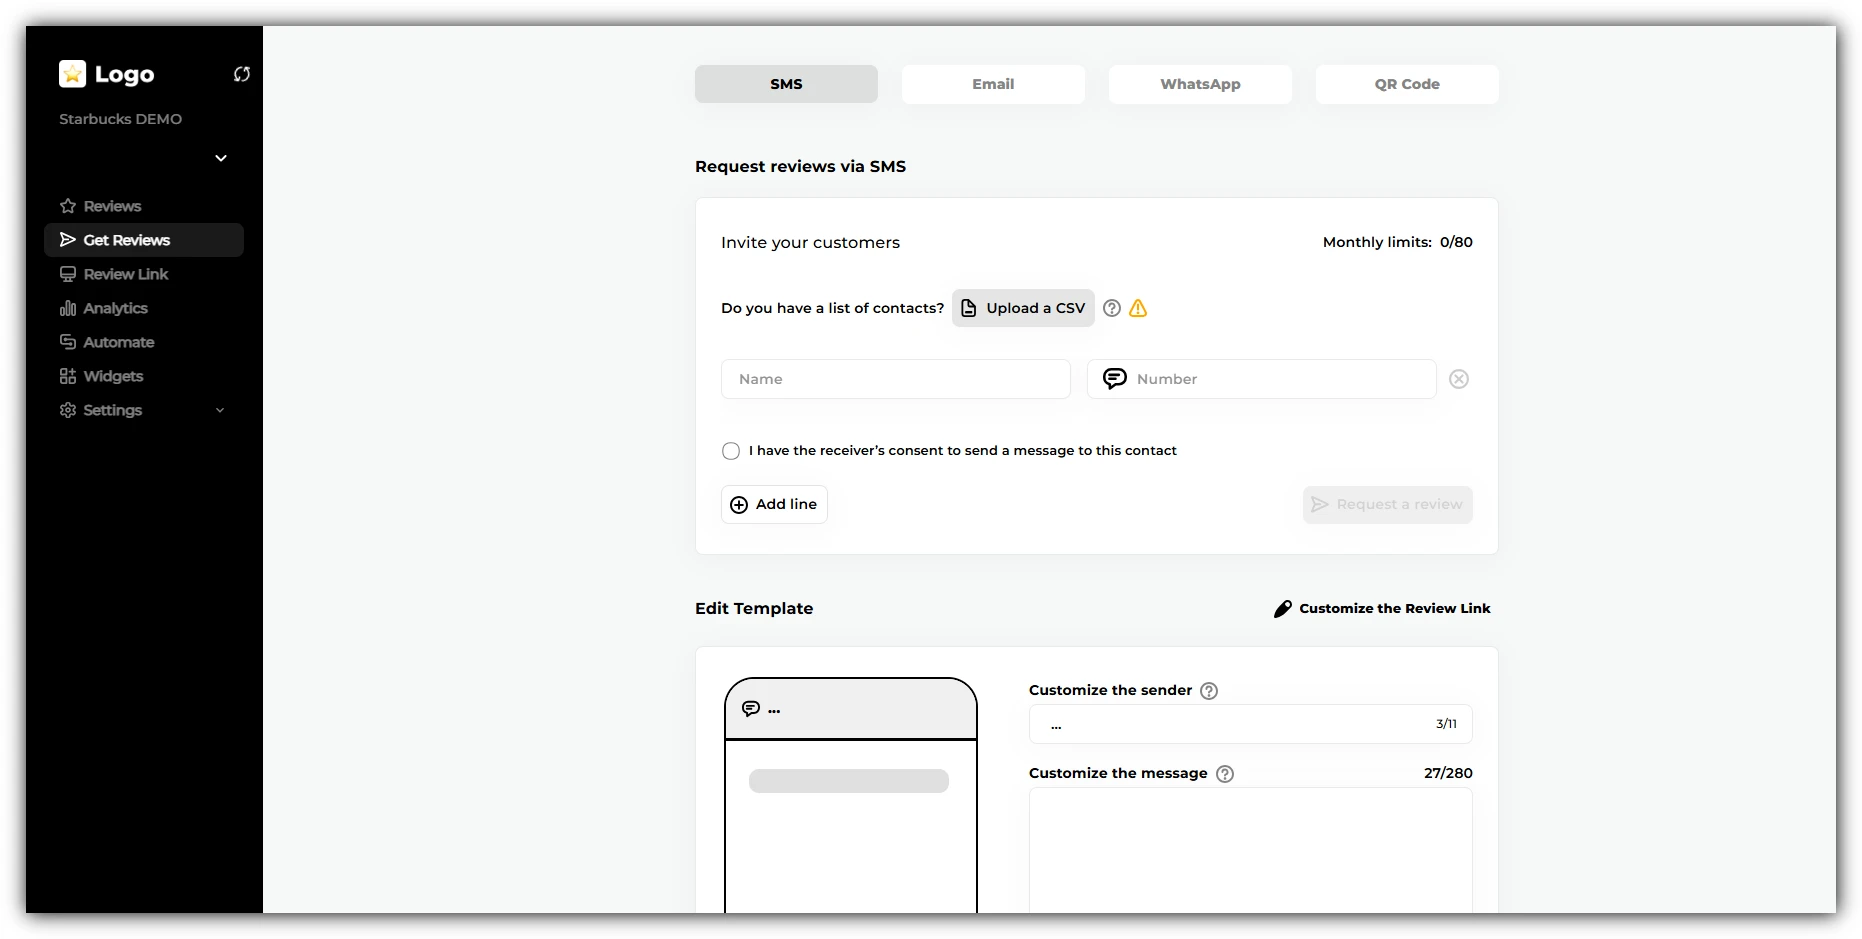Click the document icon on Upload a CSV

tap(968, 308)
